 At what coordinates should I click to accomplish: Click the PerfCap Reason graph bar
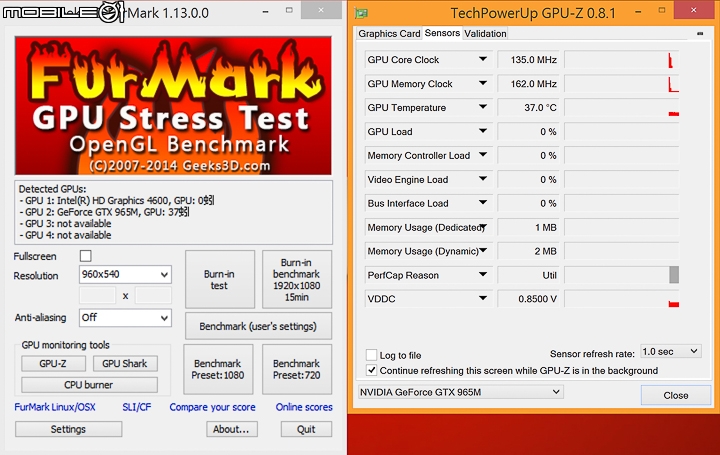point(674,275)
